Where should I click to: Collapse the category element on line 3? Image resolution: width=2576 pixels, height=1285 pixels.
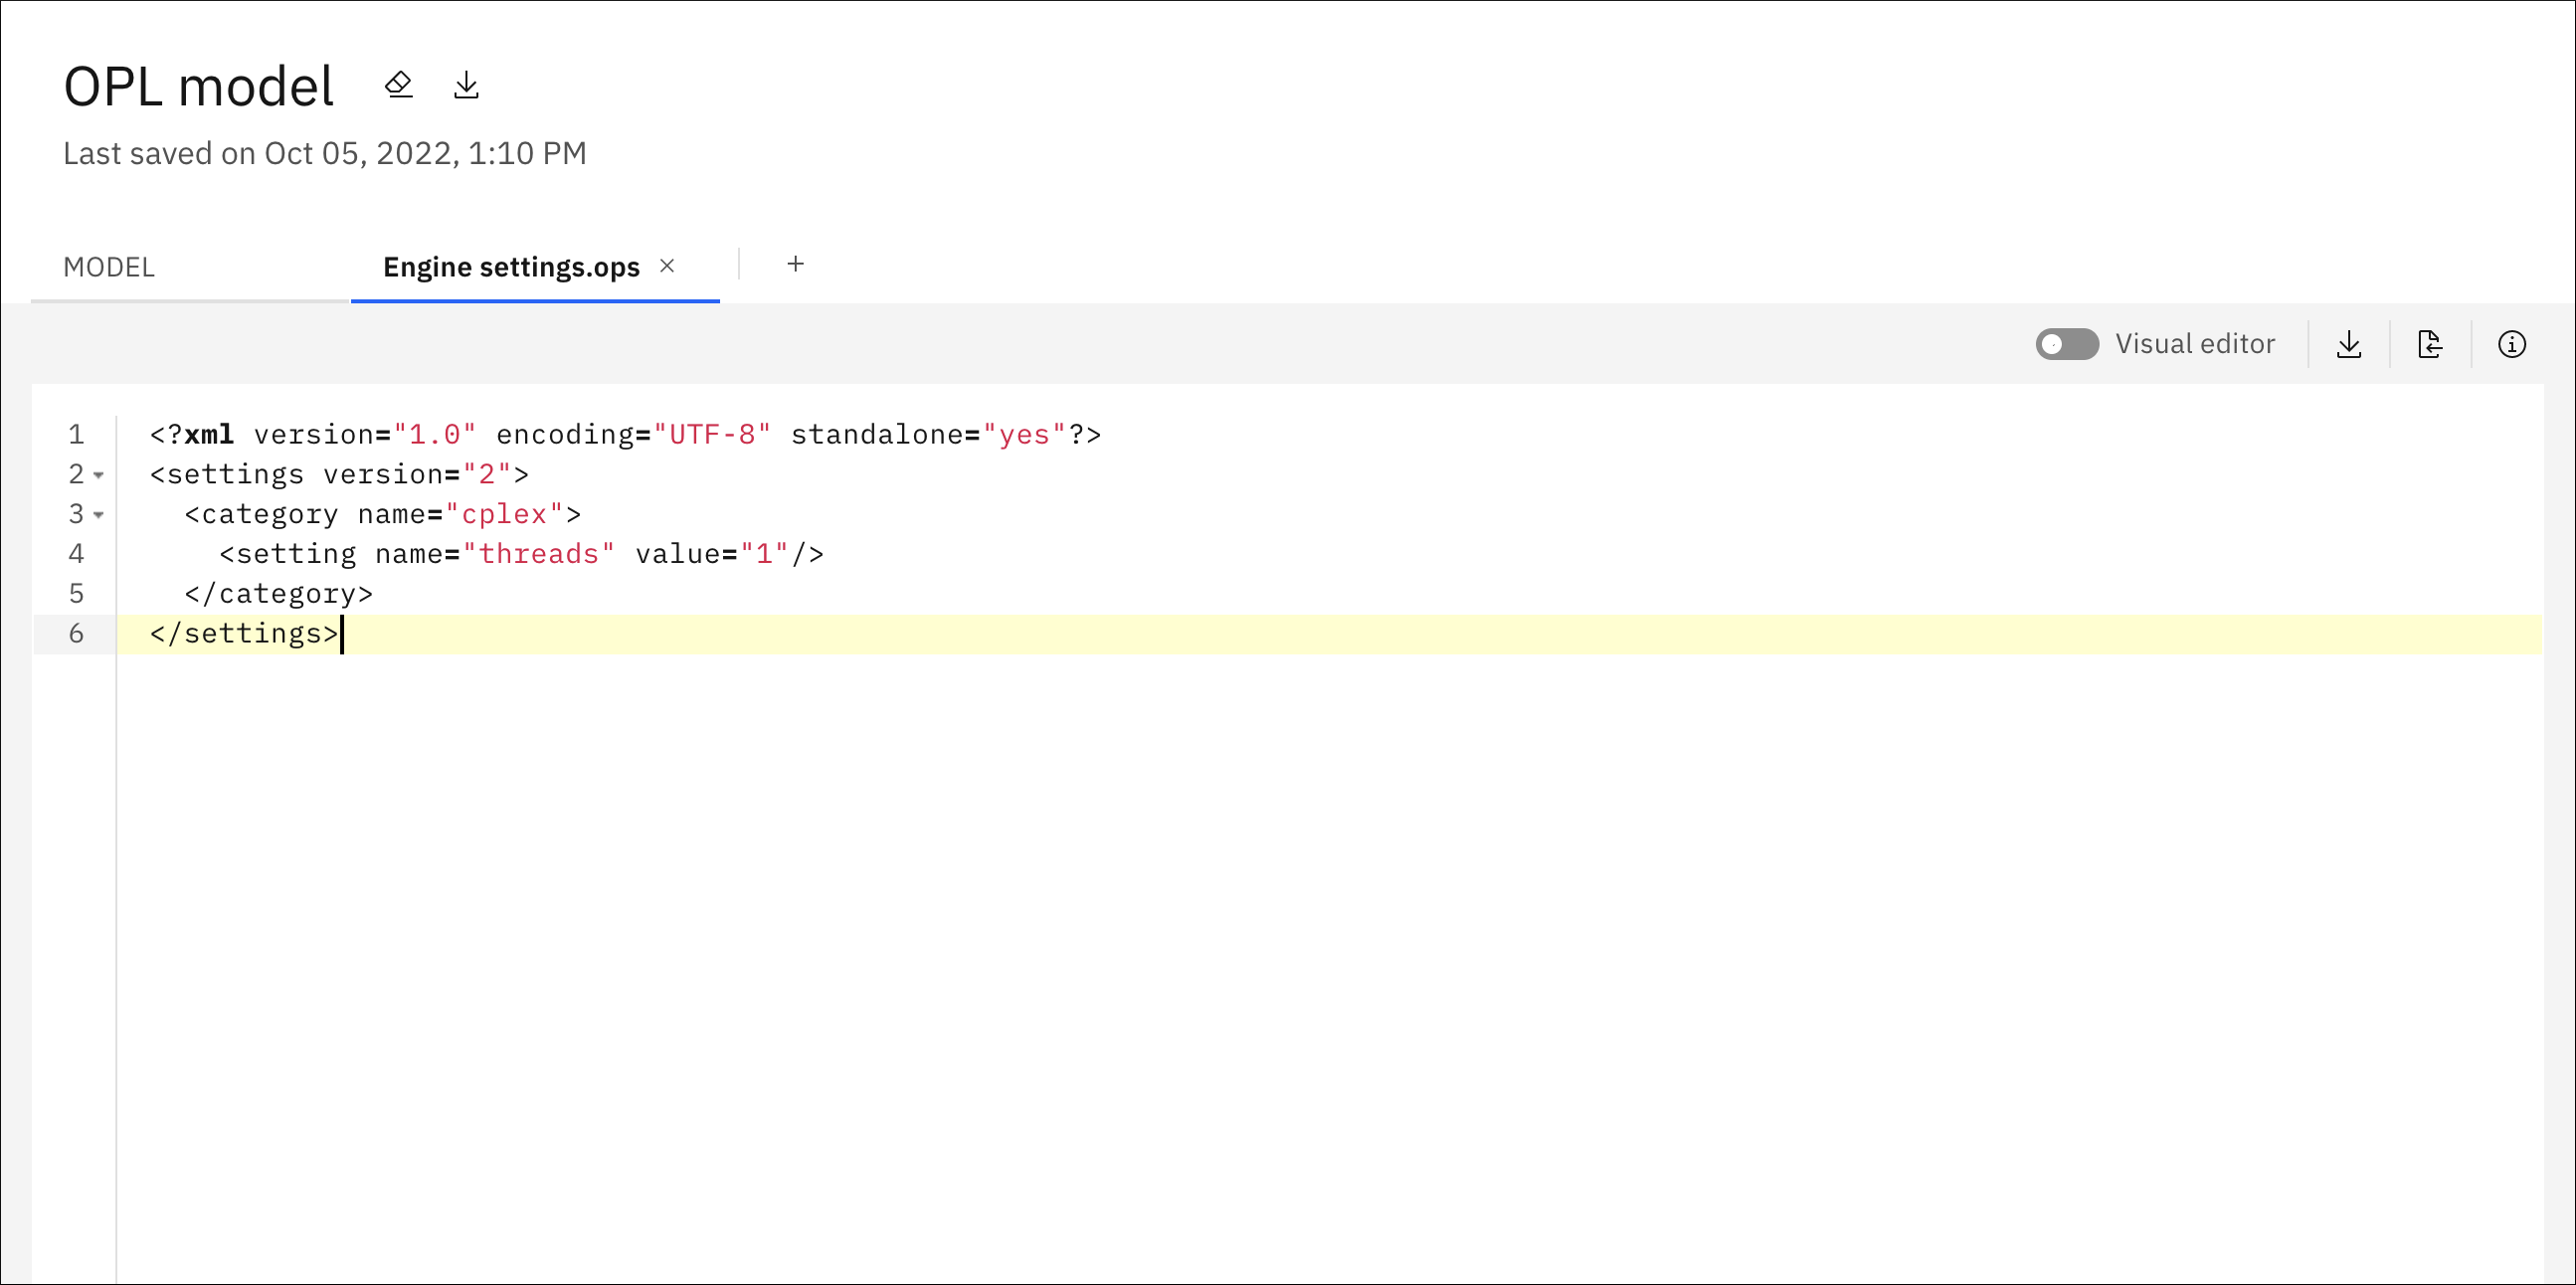click(97, 516)
